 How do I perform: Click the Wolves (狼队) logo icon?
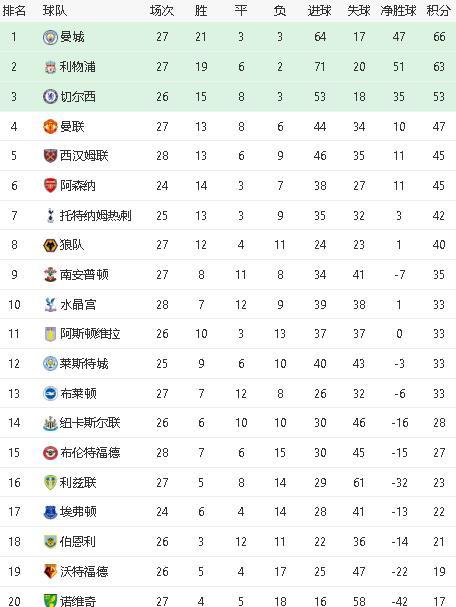click(x=50, y=245)
